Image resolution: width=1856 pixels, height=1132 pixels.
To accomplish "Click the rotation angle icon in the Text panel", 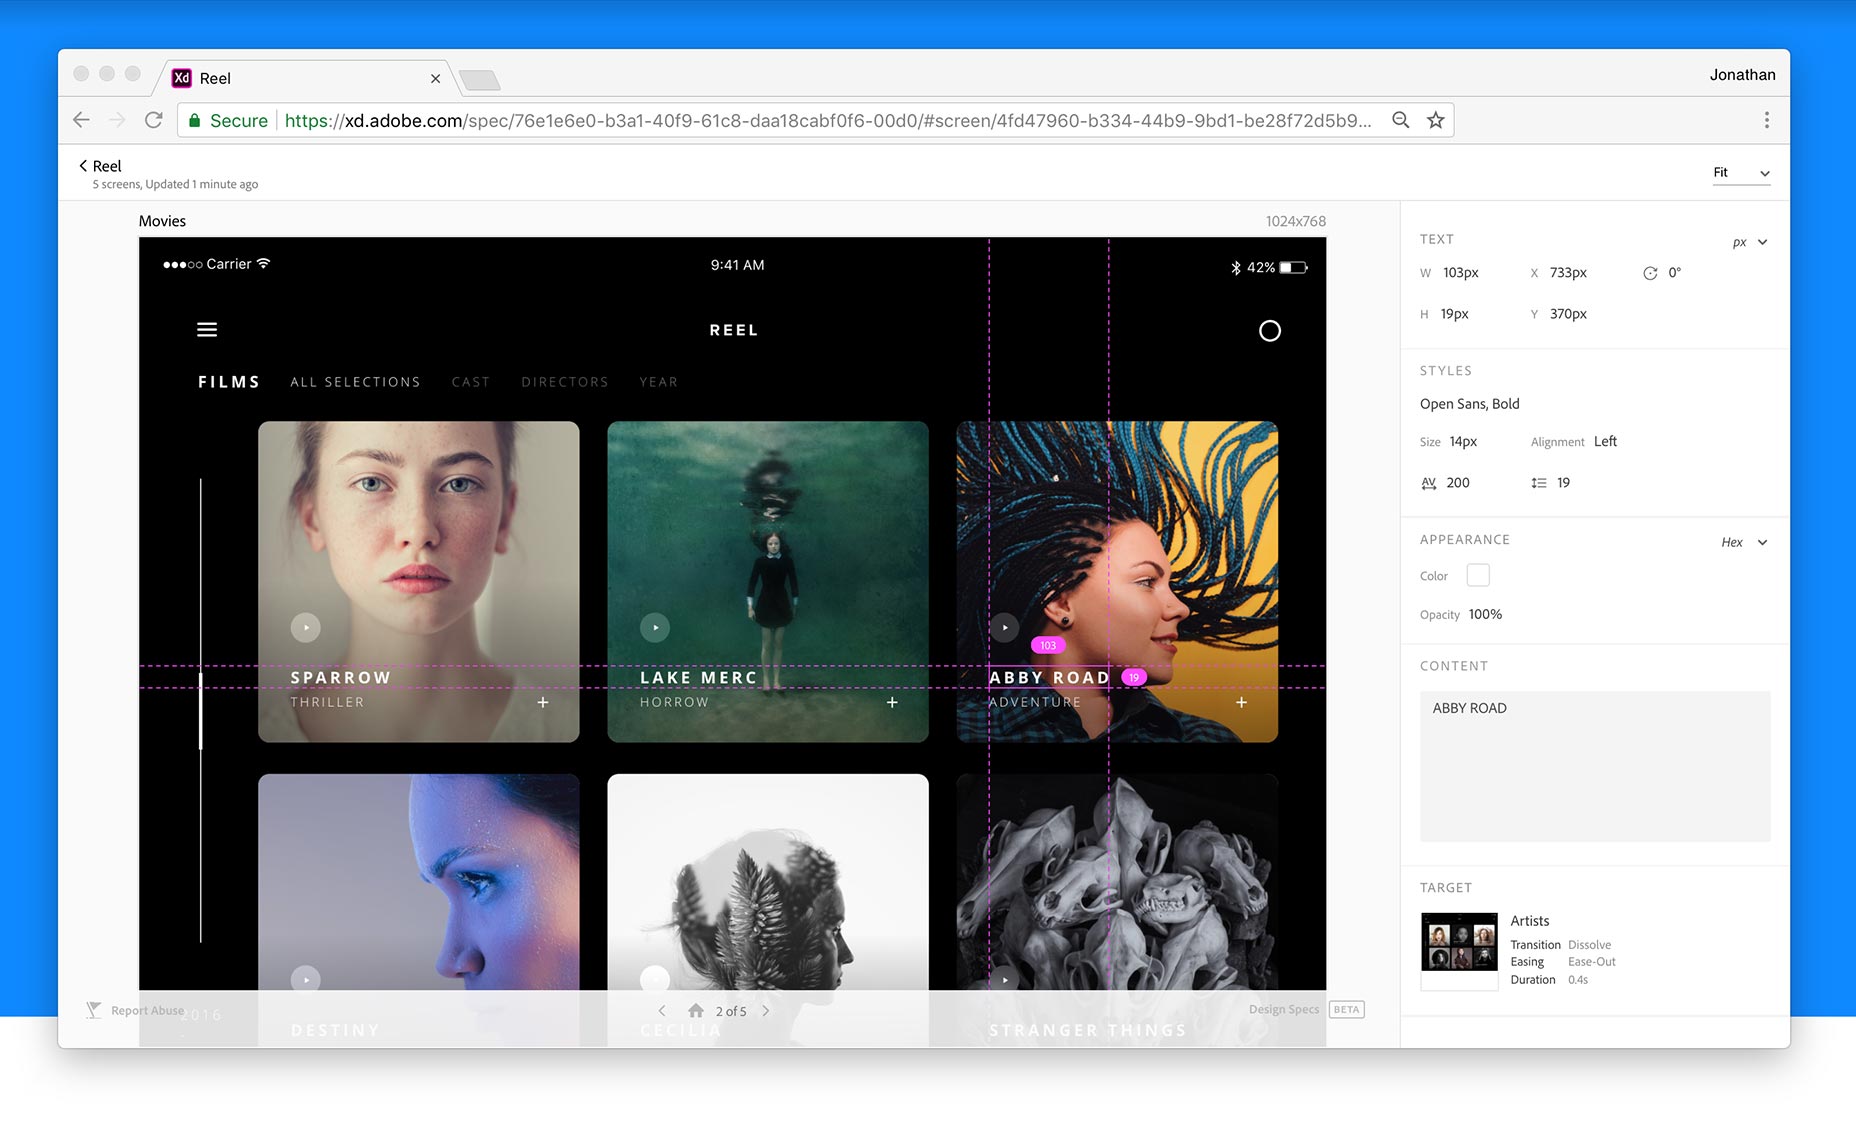I will [x=1649, y=272].
